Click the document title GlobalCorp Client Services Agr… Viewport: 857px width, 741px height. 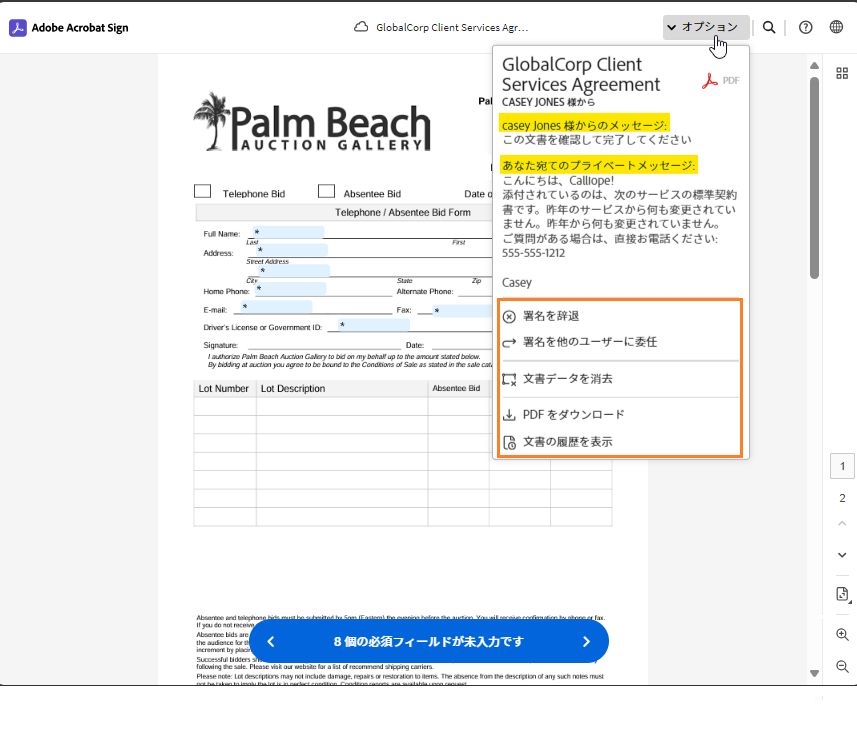tap(452, 27)
